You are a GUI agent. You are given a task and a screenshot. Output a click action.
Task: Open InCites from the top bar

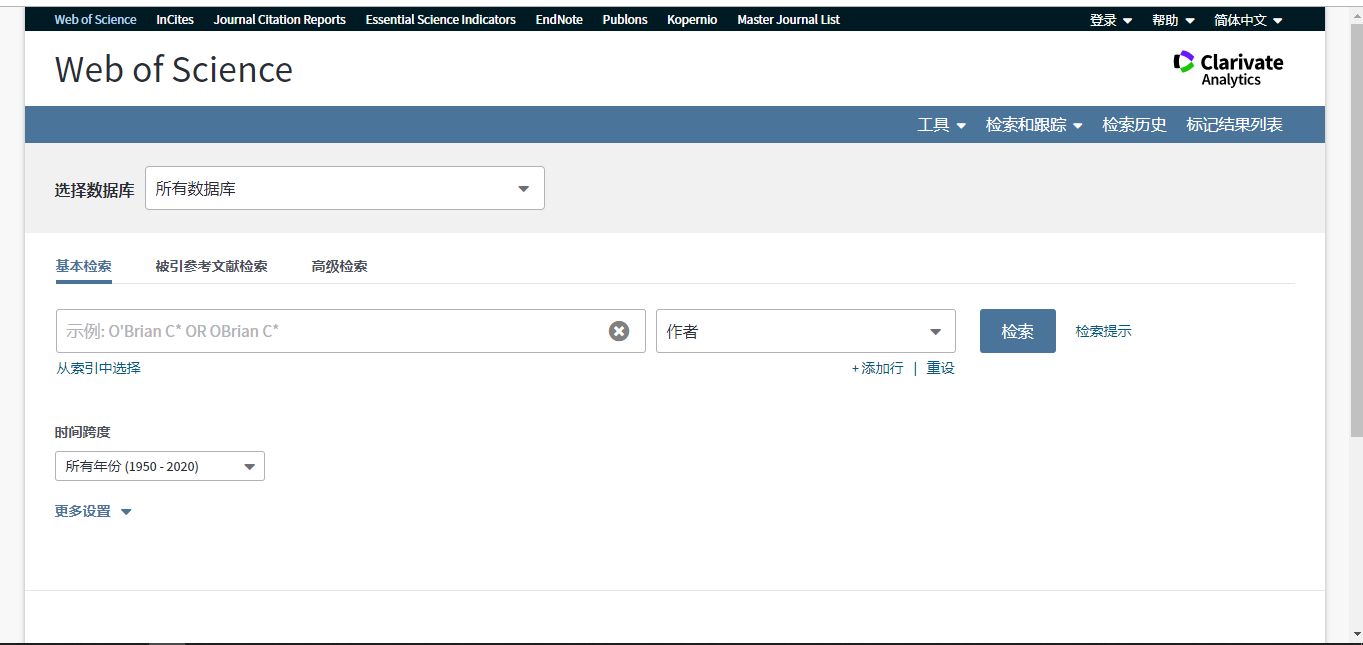coord(175,19)
